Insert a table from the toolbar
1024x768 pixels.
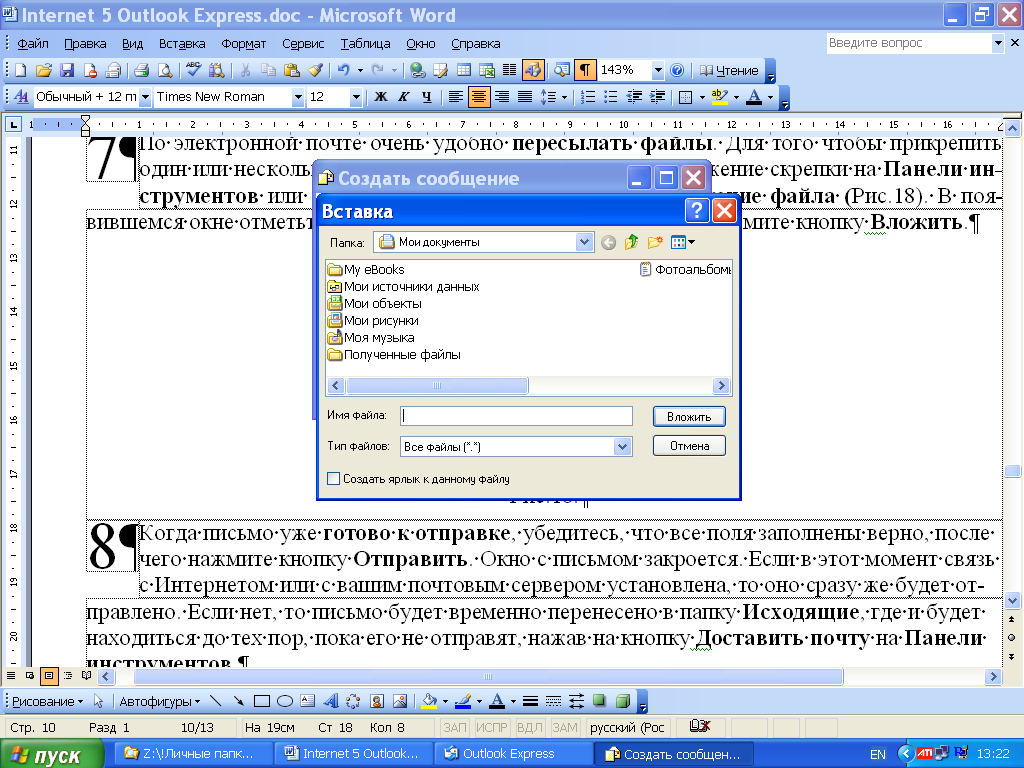point(464,70)
